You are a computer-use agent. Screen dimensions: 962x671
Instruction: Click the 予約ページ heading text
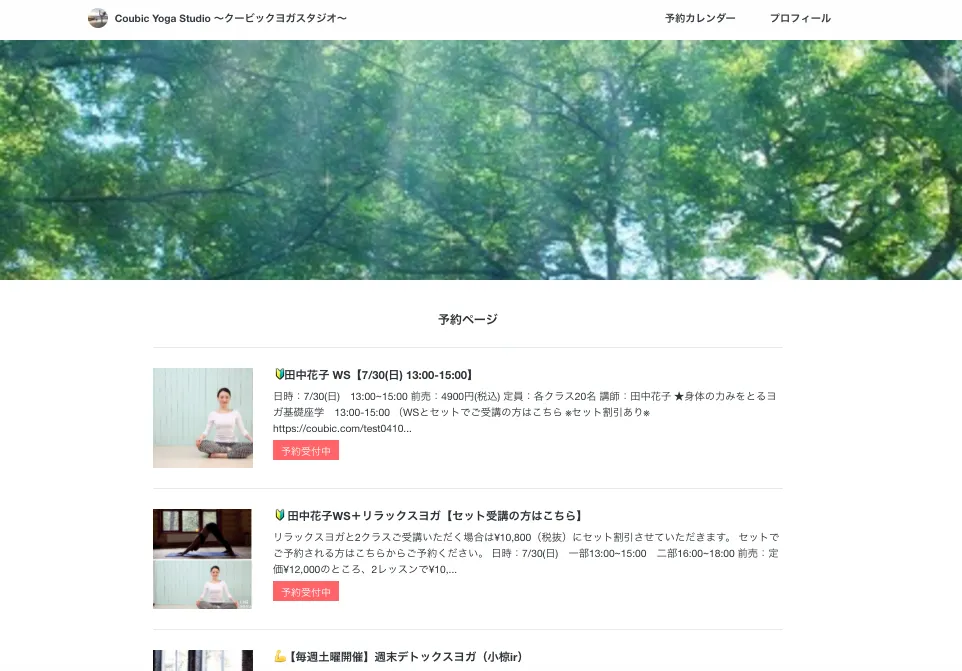(468, 320)
